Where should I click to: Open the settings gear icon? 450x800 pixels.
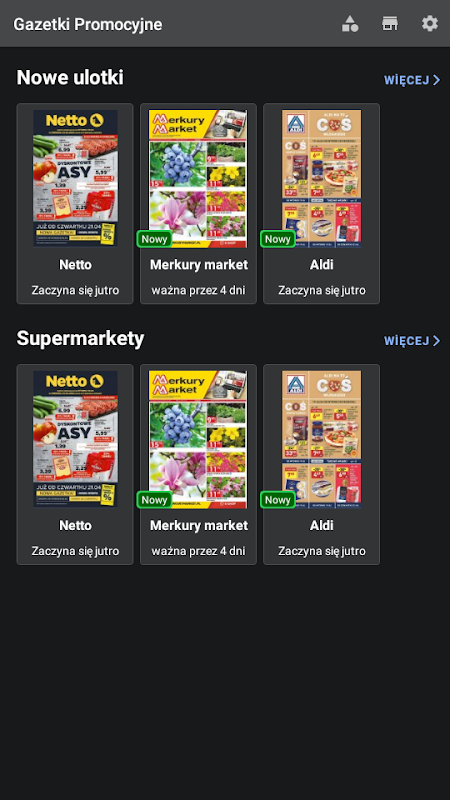pyautogui.click(x=430, y=23)
